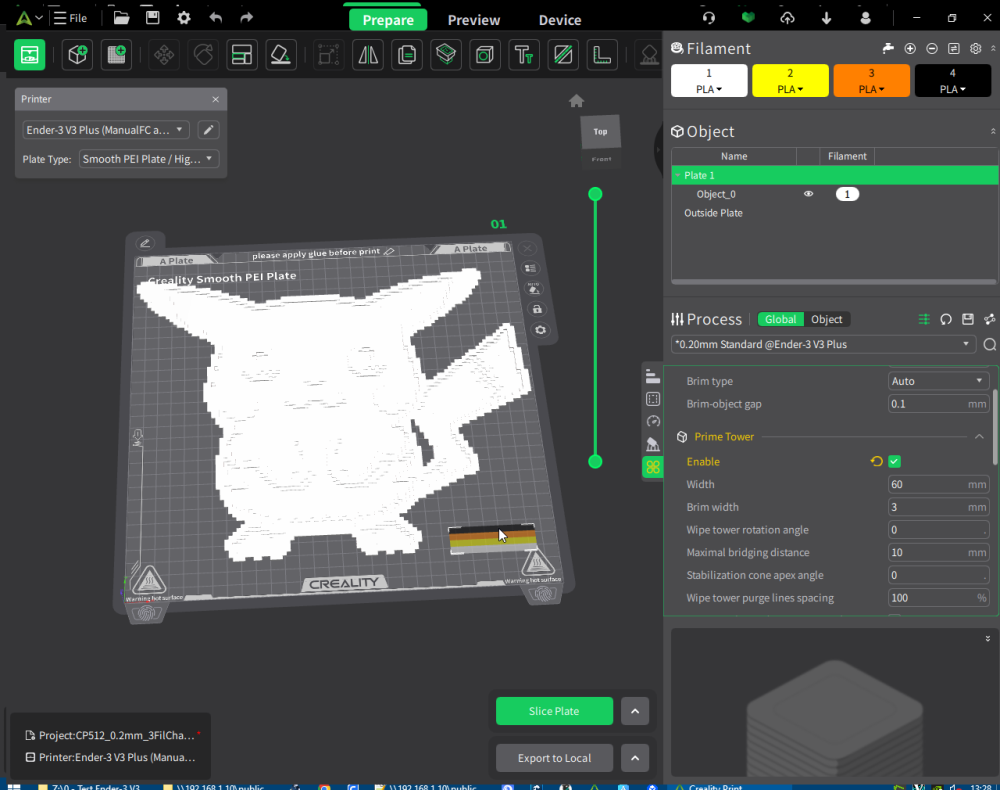Click the plate auto-orient icon
1000x790 pixels.
point(534,289)
